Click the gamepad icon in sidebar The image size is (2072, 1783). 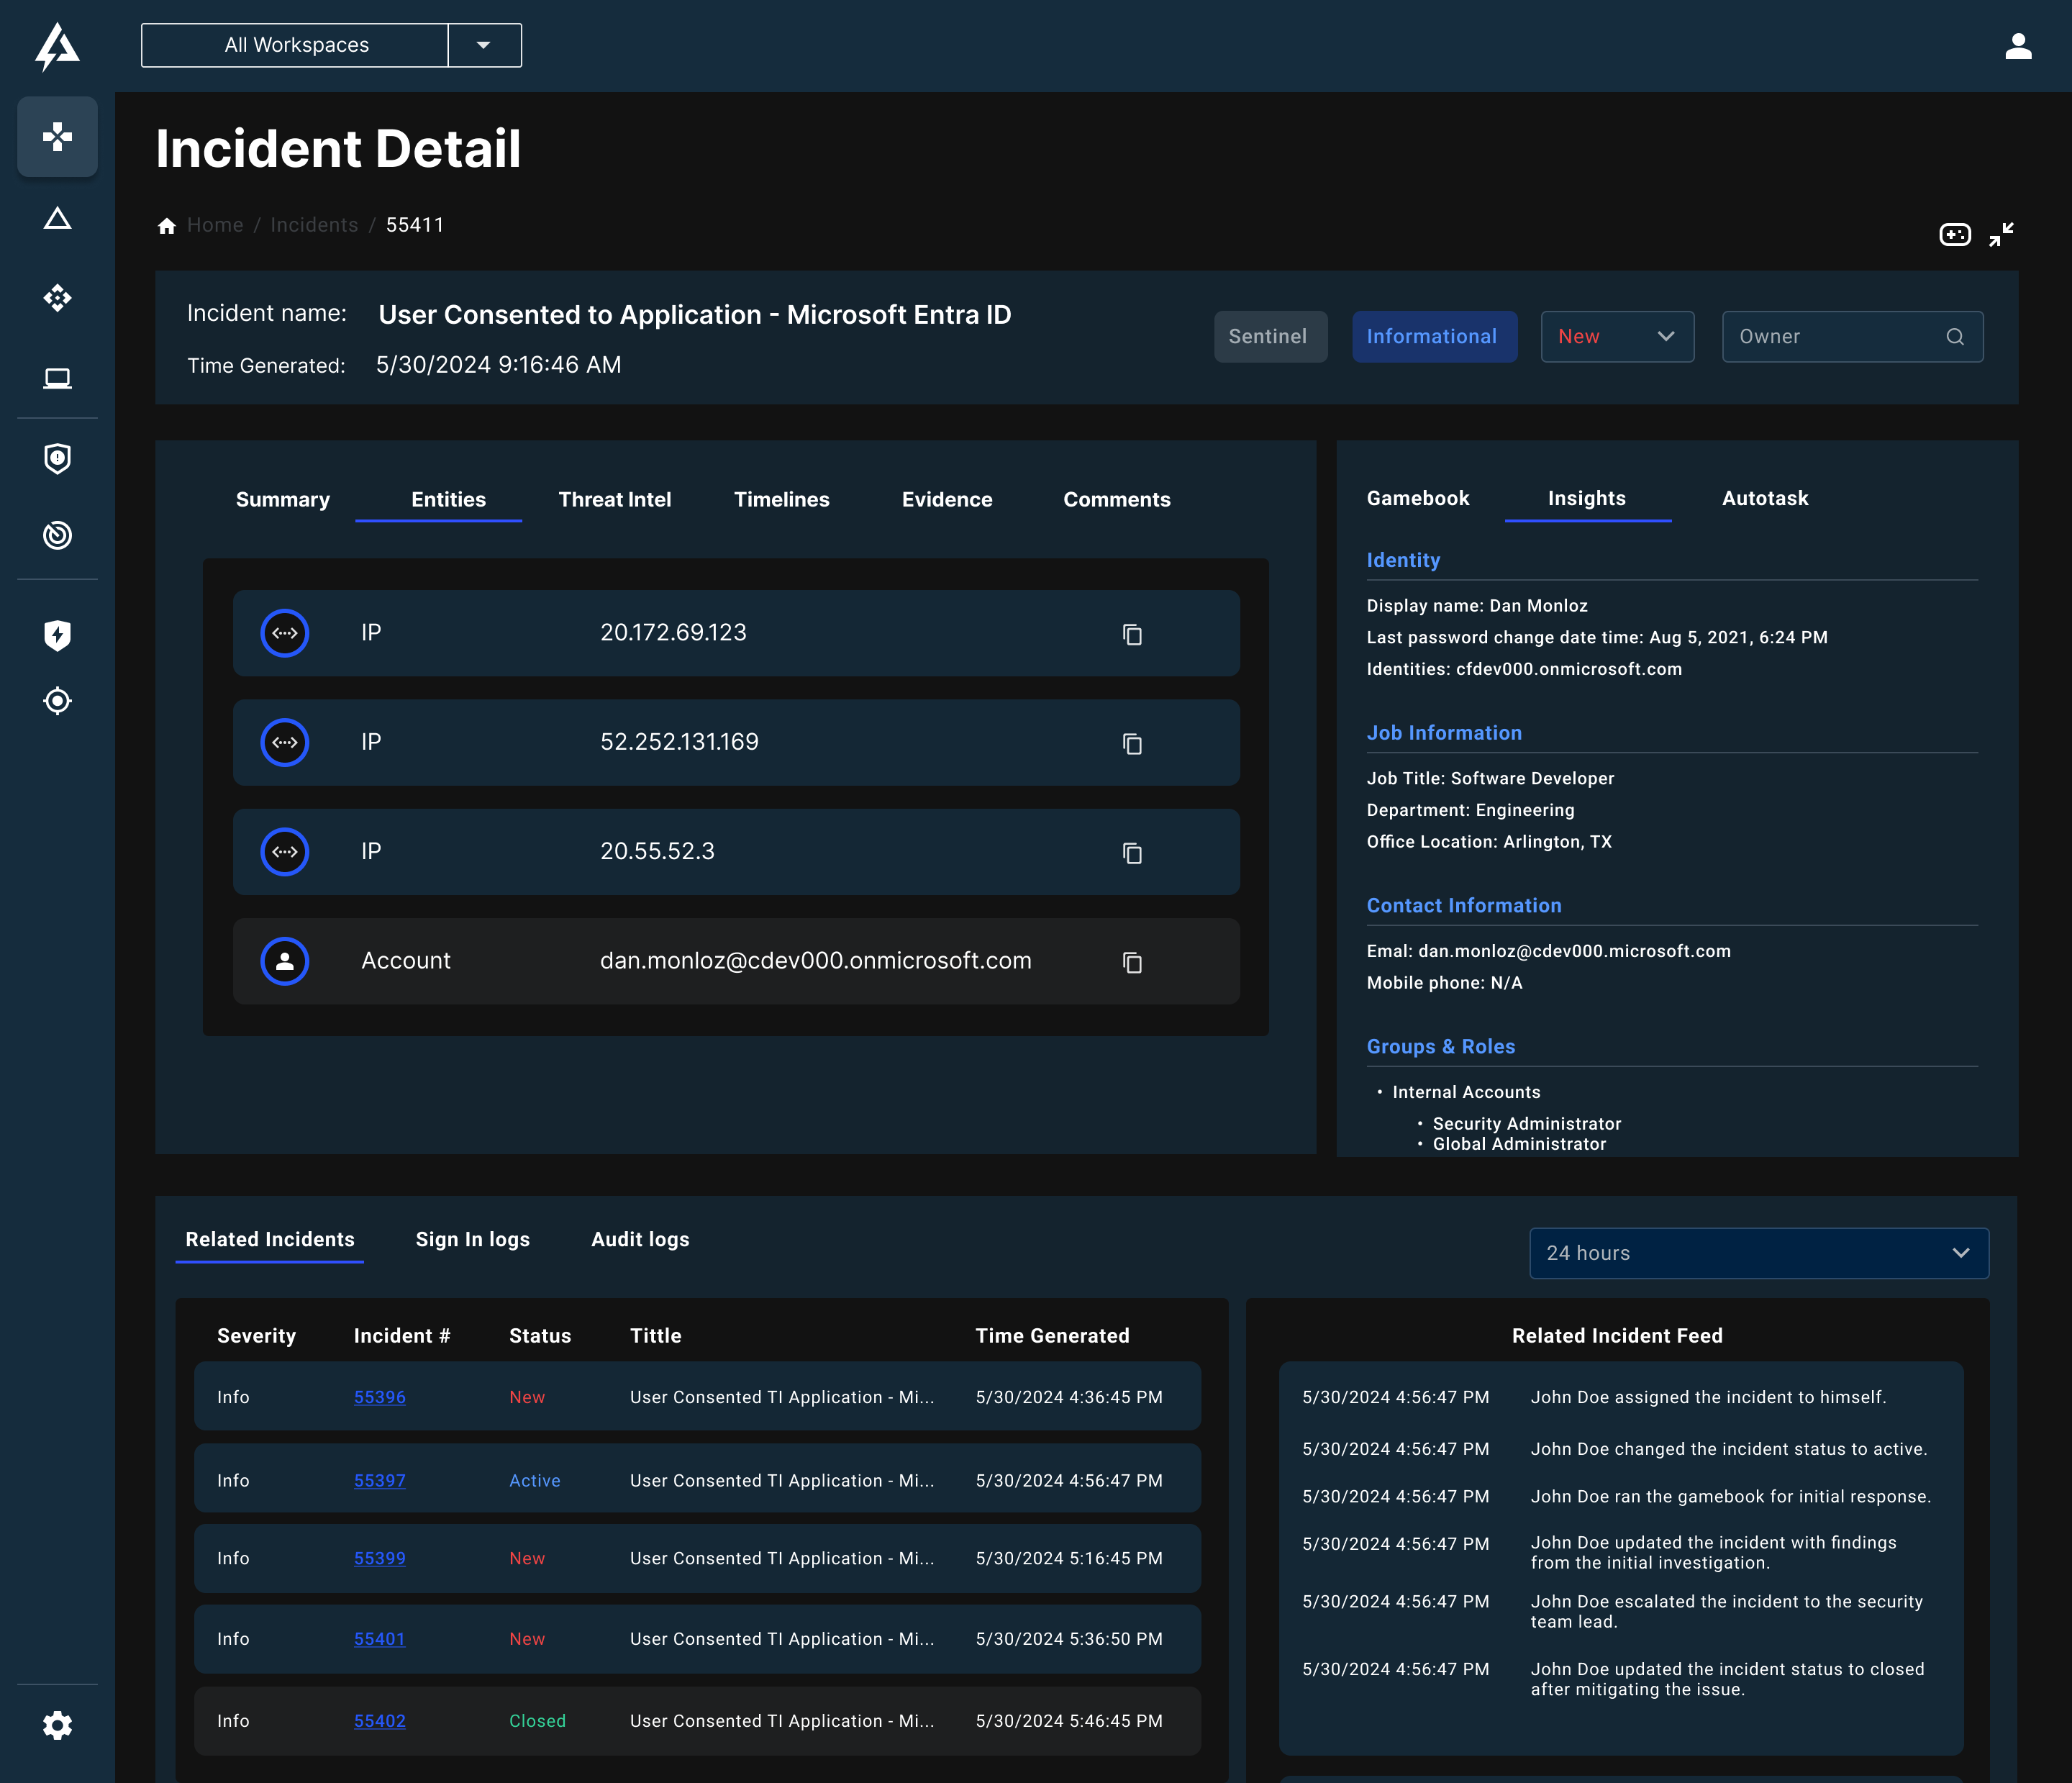click(57, 137)
